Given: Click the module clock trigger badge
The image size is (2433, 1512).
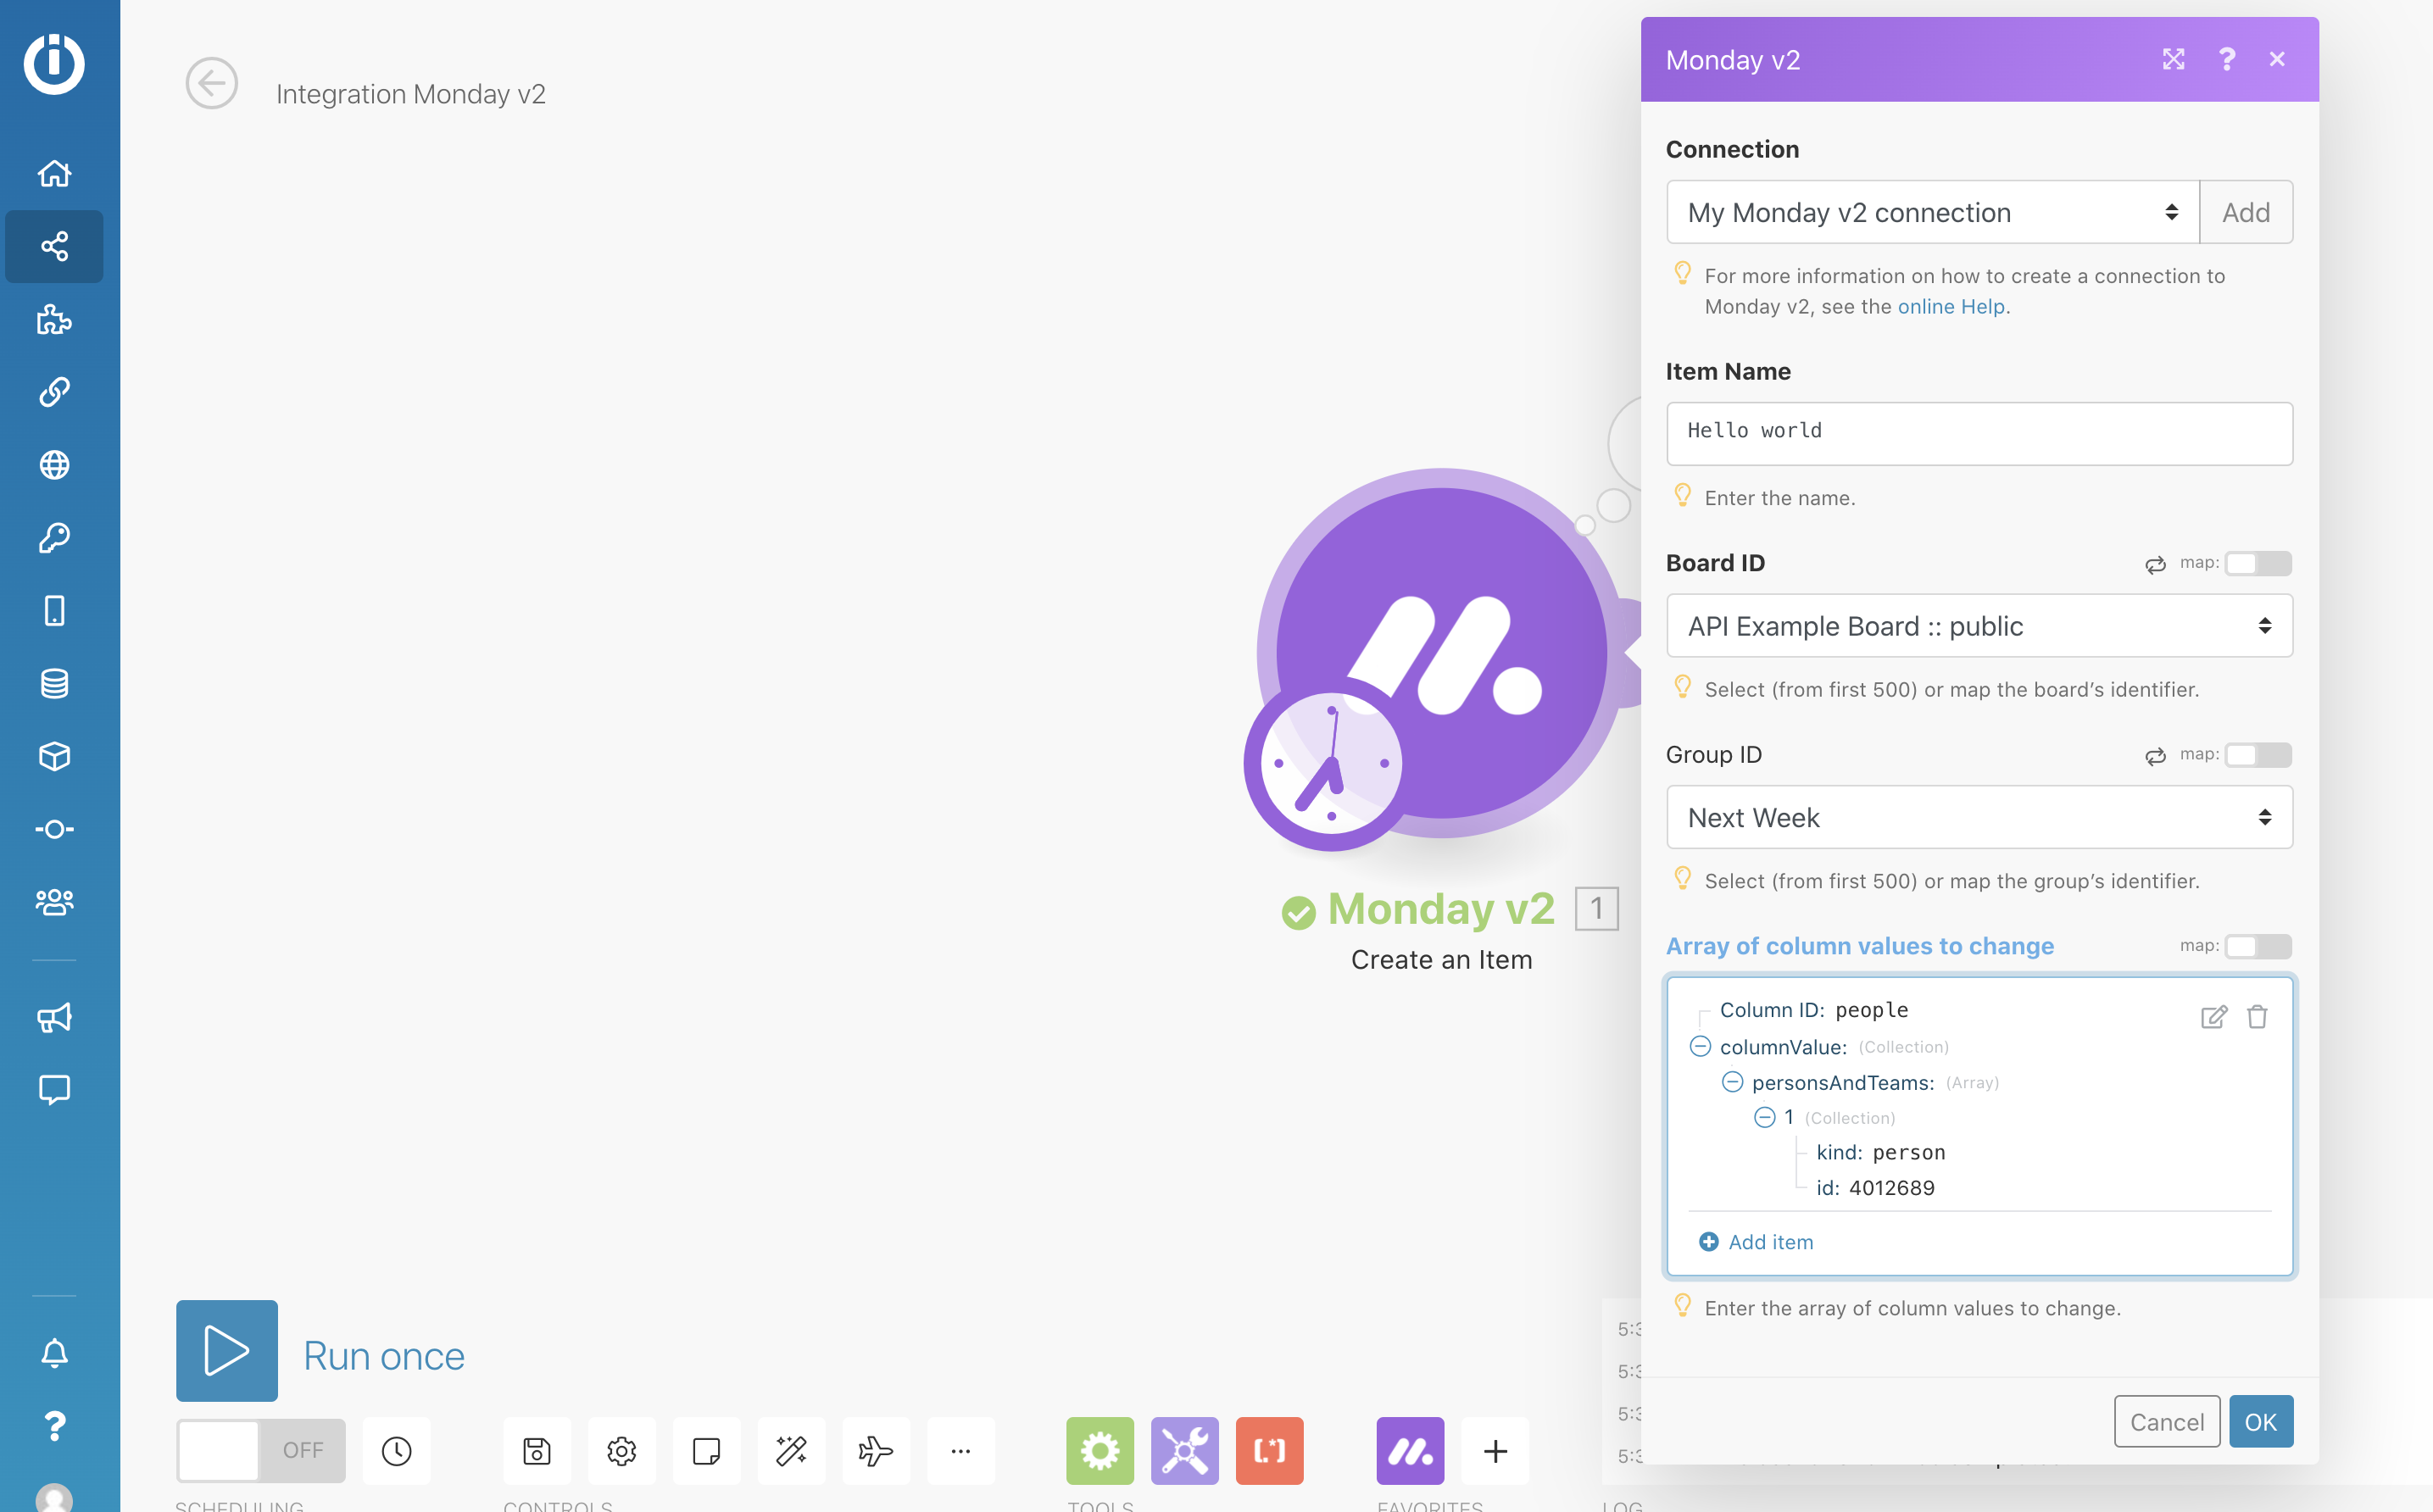Looking at the screenshot, I should click(1330, 763).
